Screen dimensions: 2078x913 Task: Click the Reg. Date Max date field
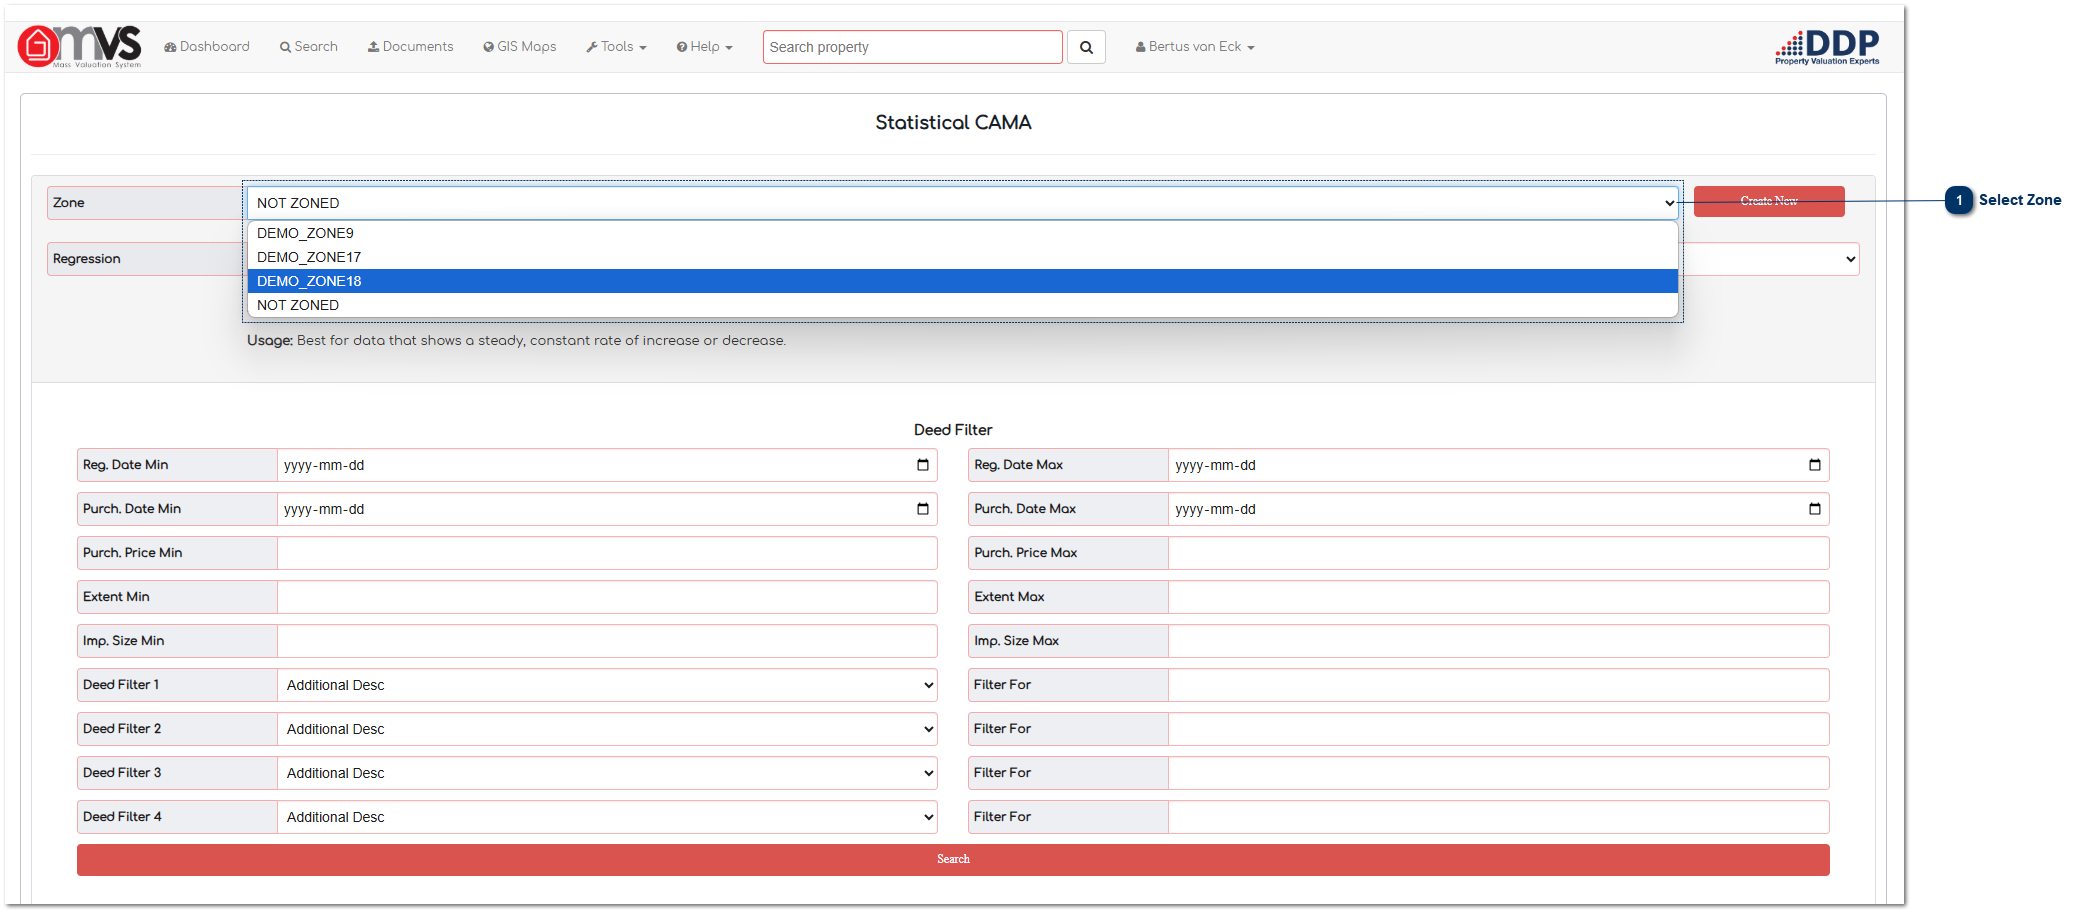[x=1498, y=465]
